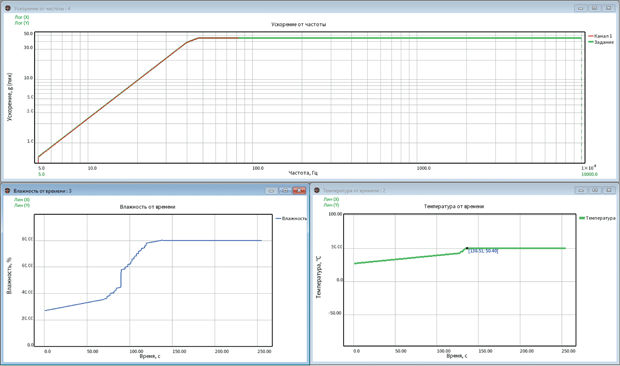Click the 100.00 tick on temperature axis
The height and width of the screenshot is (366, 620).
tap(335, 214)
